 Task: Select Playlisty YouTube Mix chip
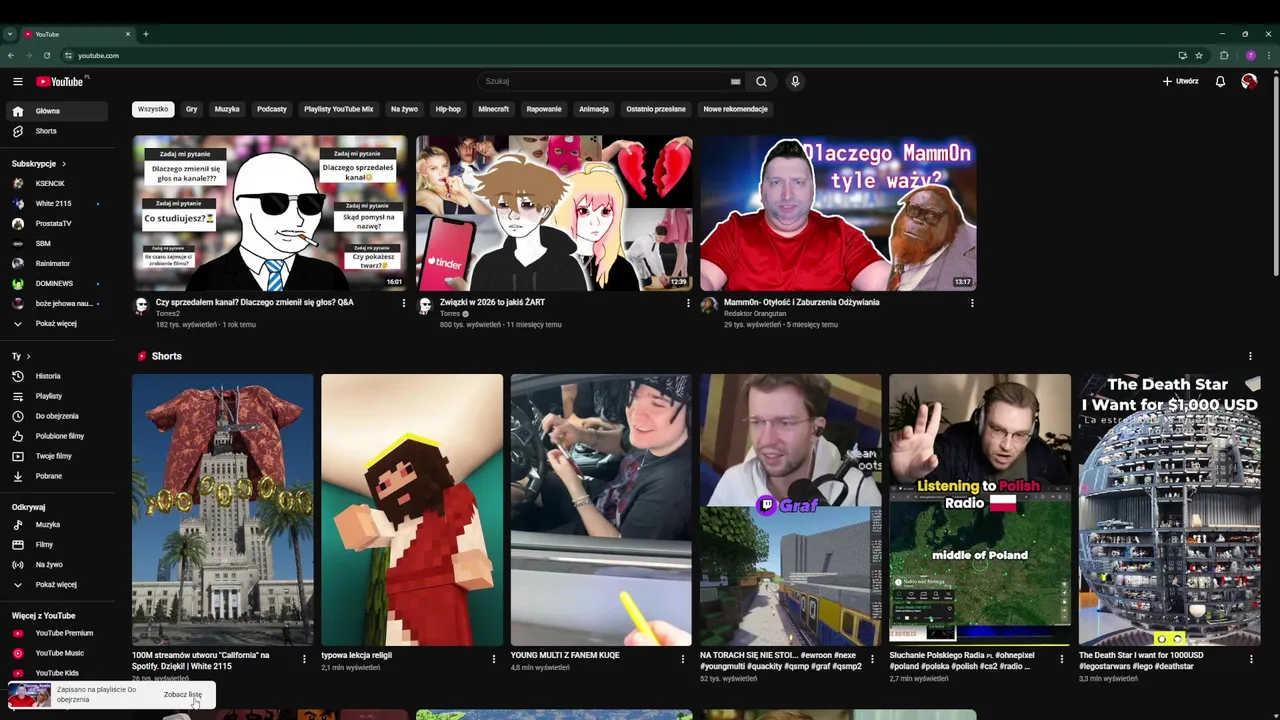tap(339, 109)
